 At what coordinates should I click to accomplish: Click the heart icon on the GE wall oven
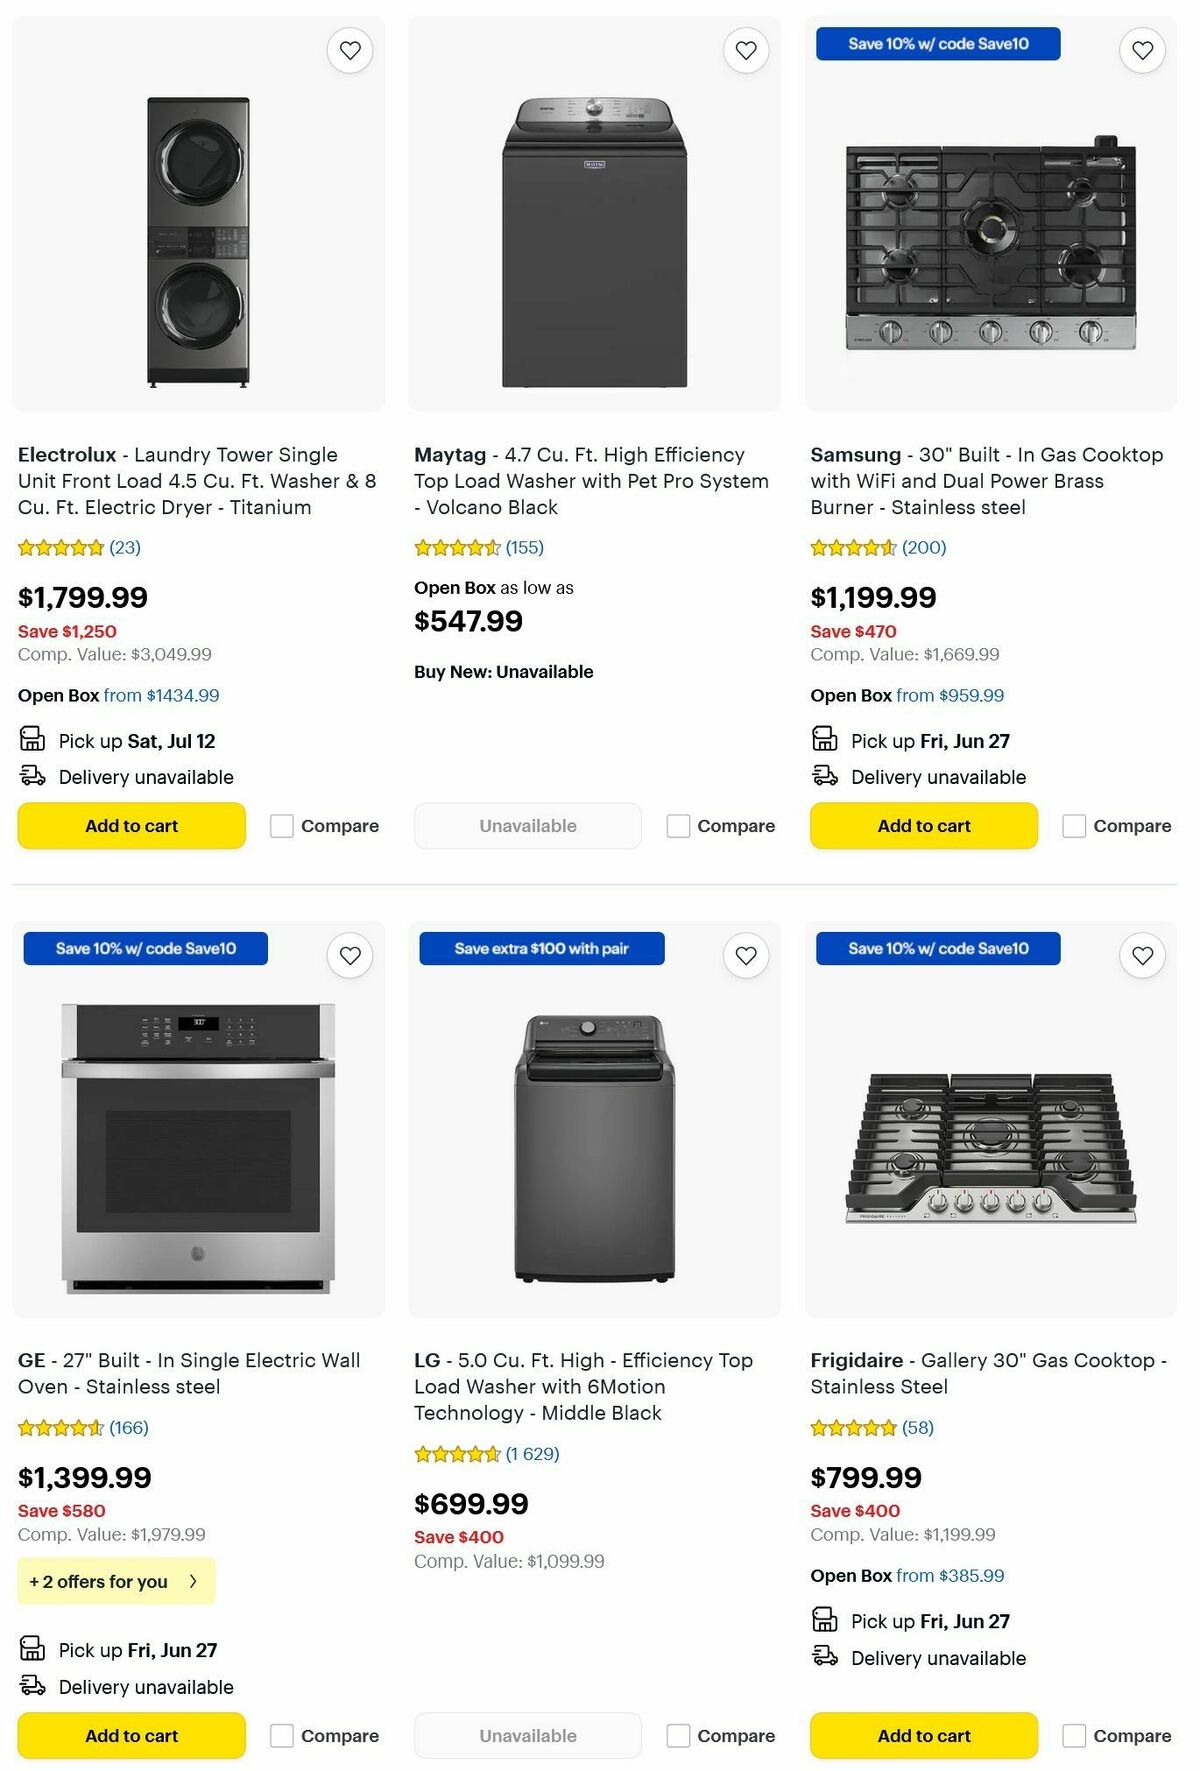tap(349, 956)
